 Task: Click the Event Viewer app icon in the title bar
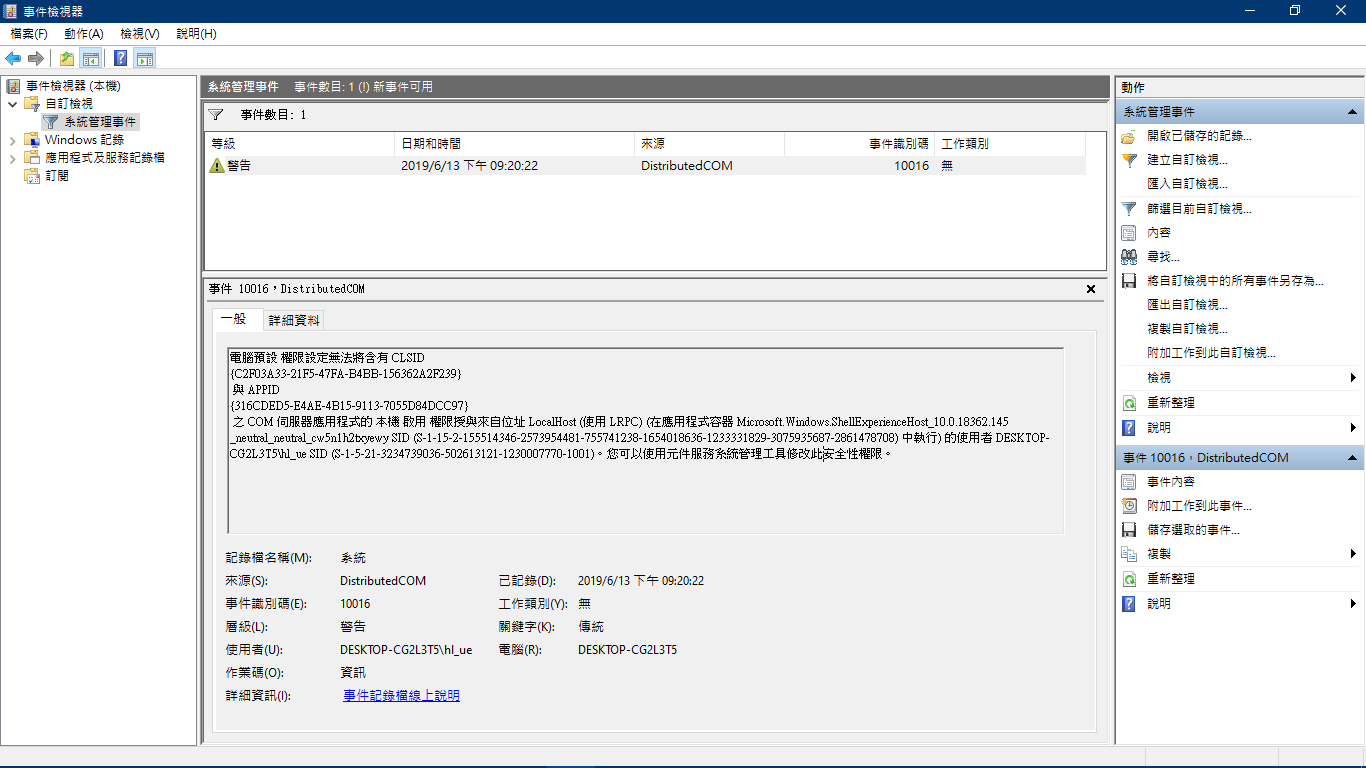11,11
